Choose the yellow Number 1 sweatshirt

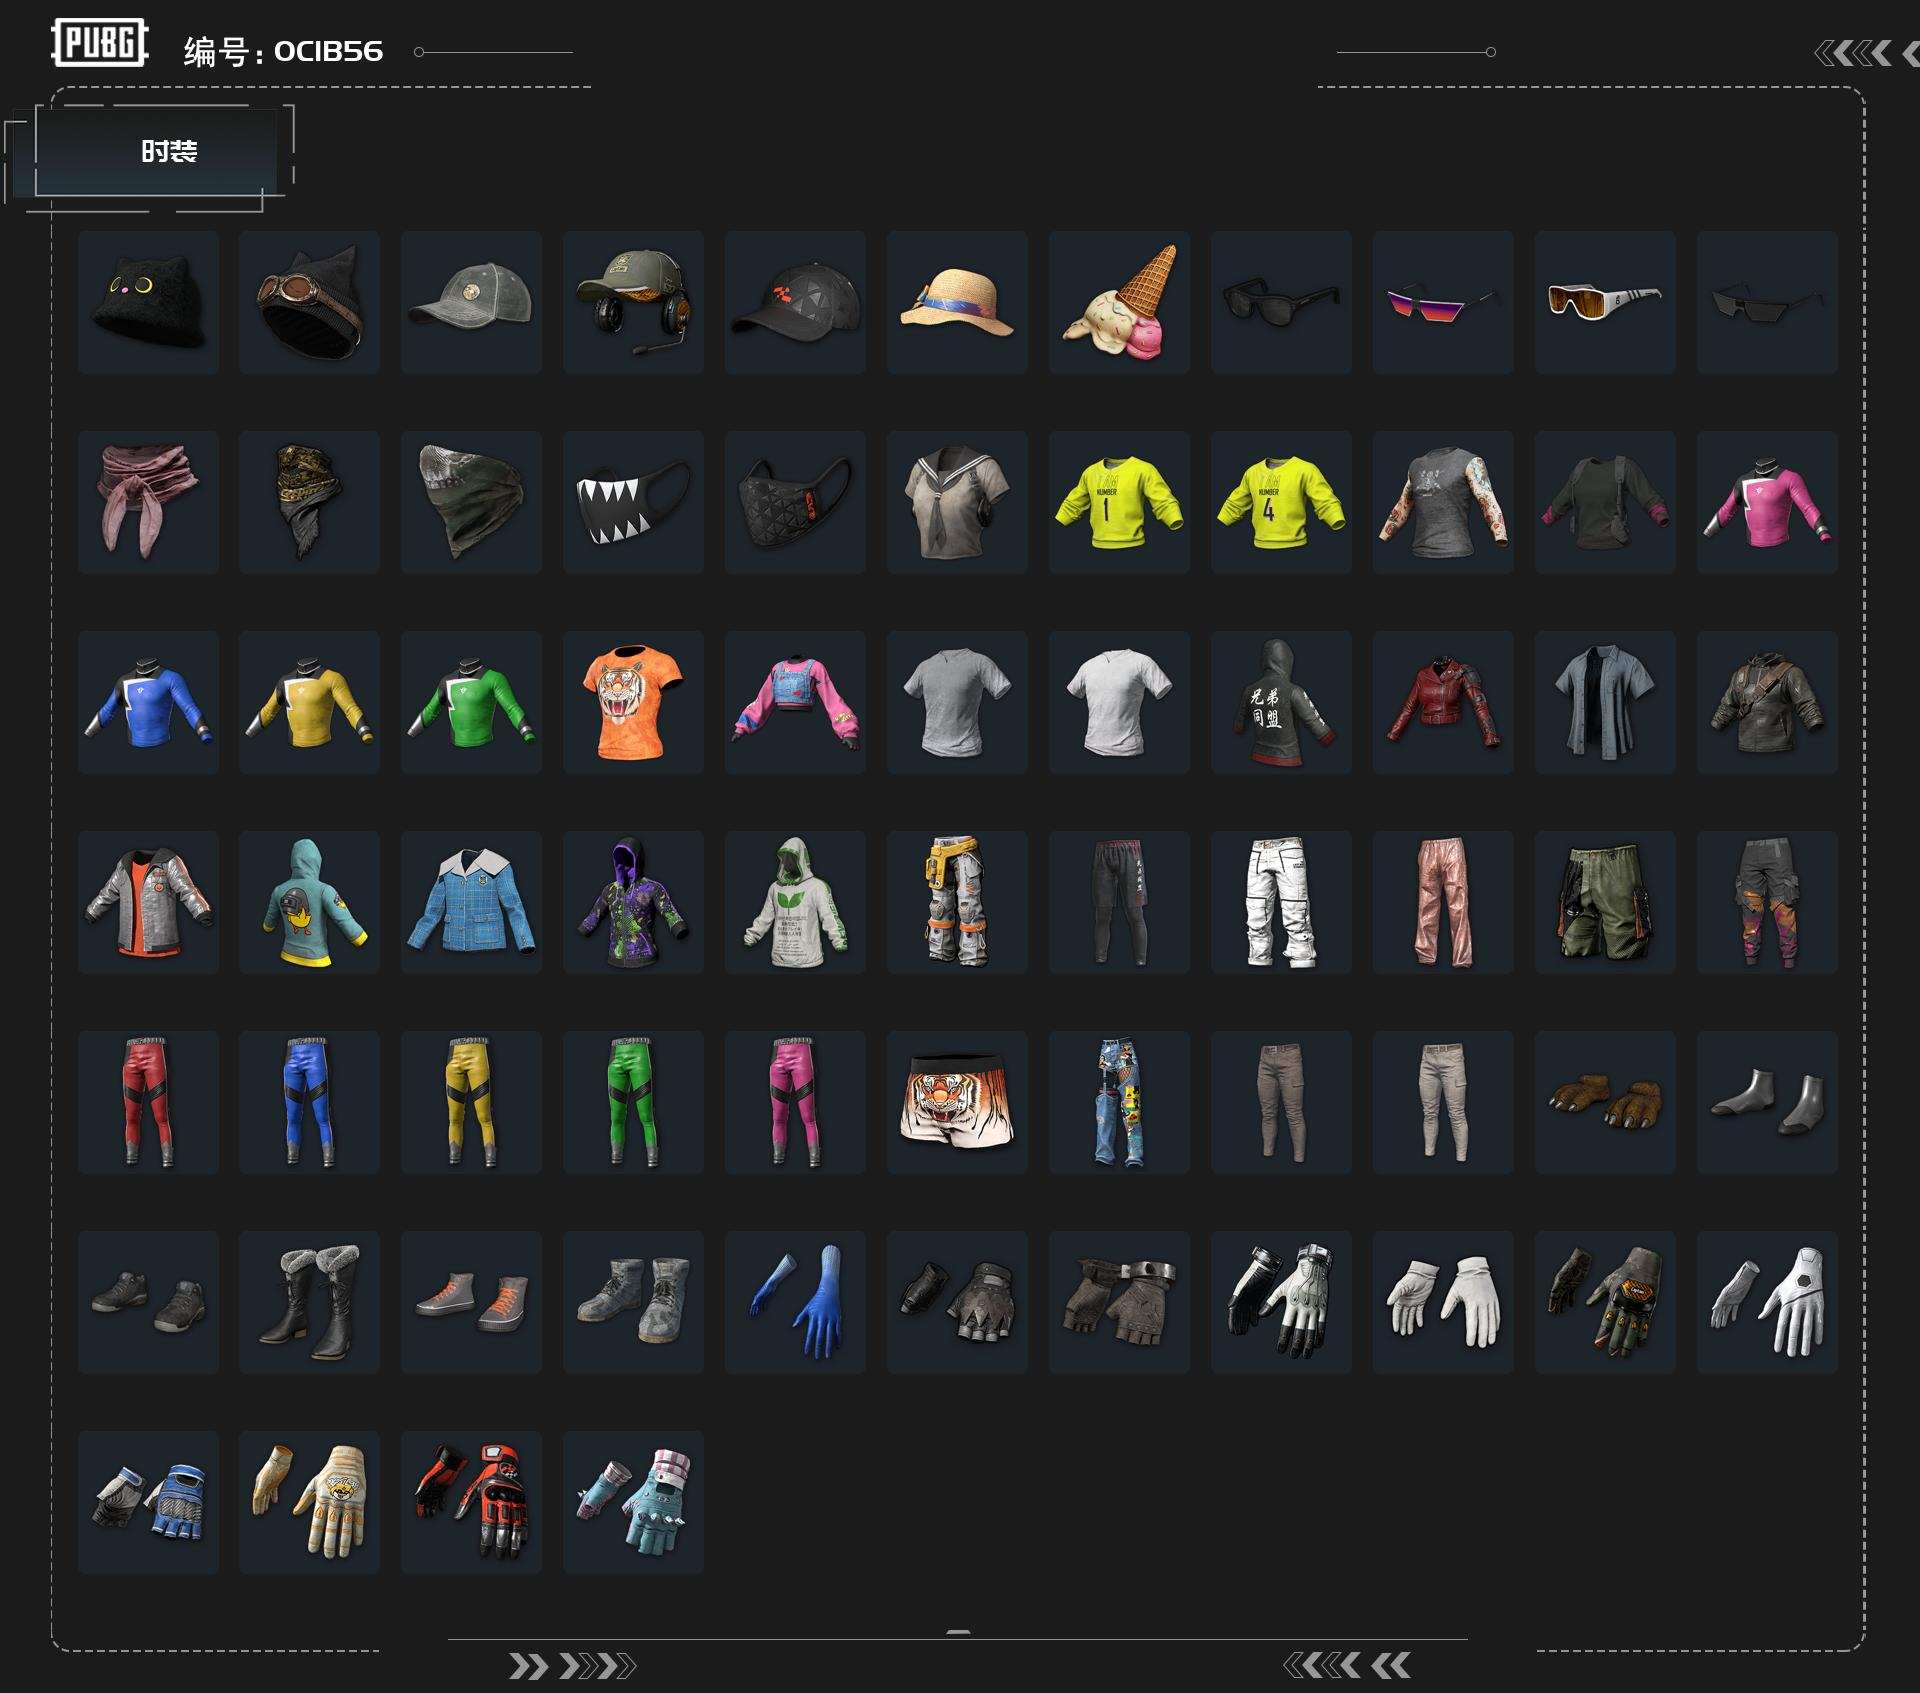1119,502
